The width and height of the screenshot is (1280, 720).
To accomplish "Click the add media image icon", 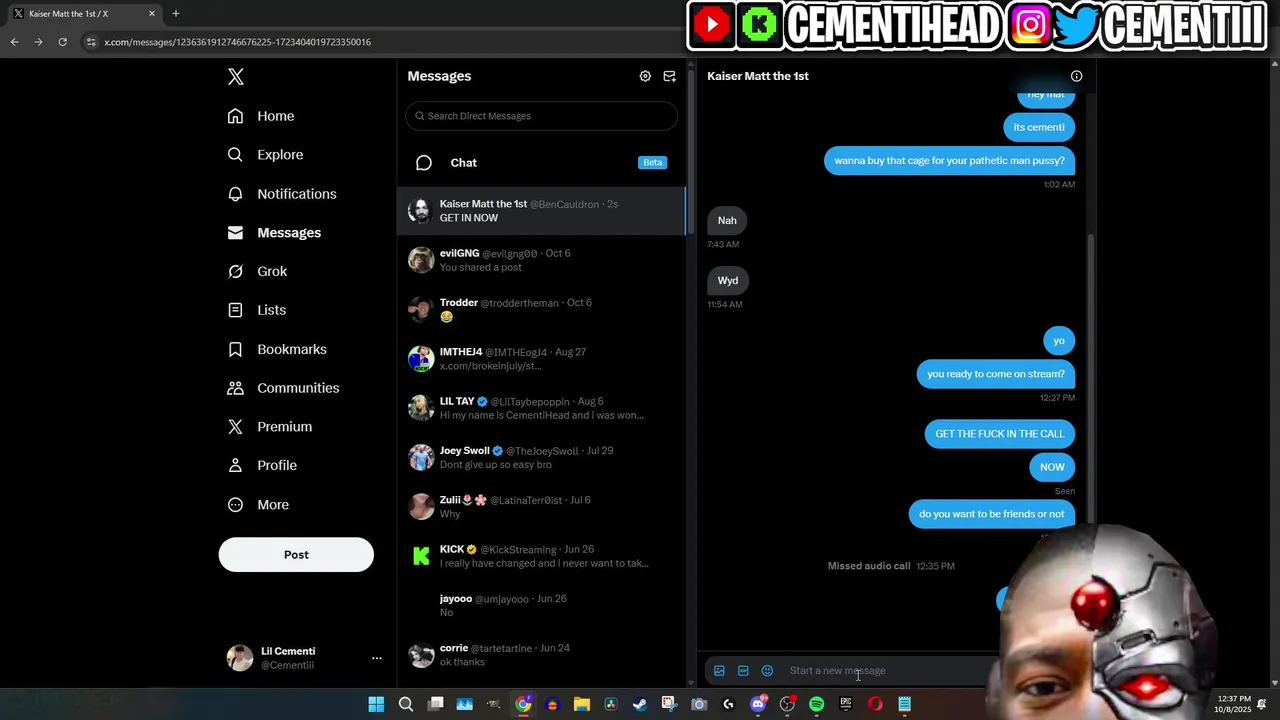I will [719, 671].
